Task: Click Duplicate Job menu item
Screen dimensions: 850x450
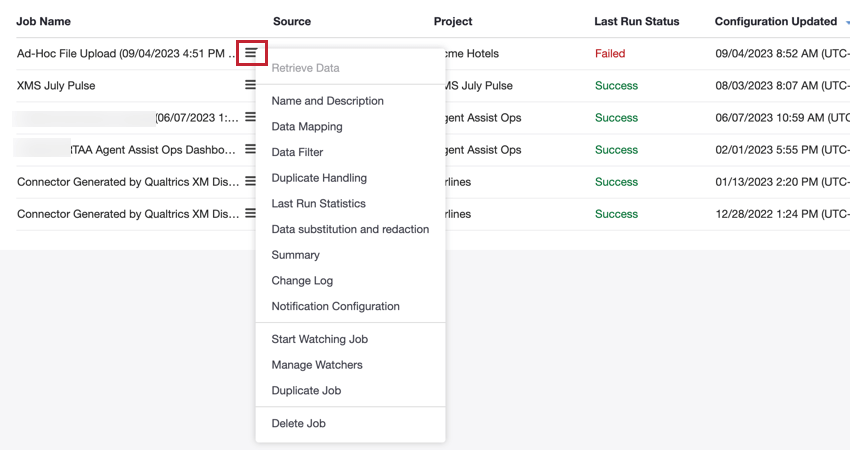Action: [x=306, y=391]
